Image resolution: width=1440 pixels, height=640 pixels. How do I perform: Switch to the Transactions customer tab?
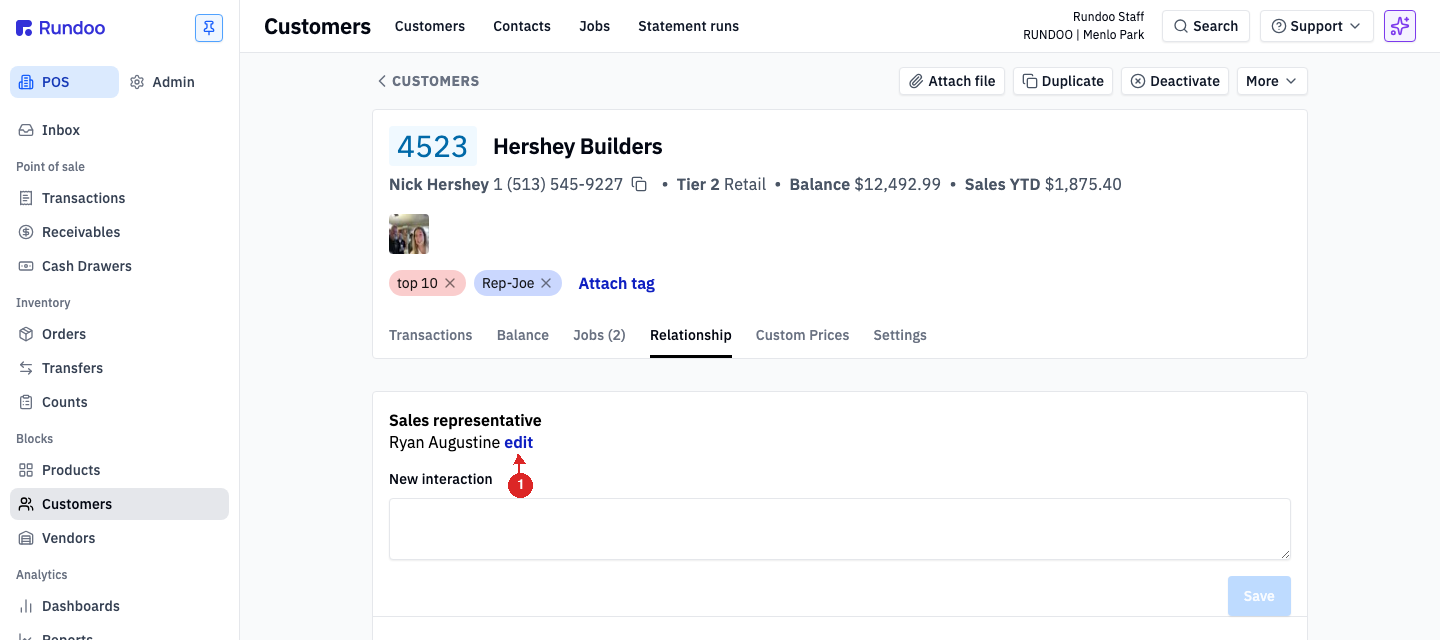(x=431, y=335)
